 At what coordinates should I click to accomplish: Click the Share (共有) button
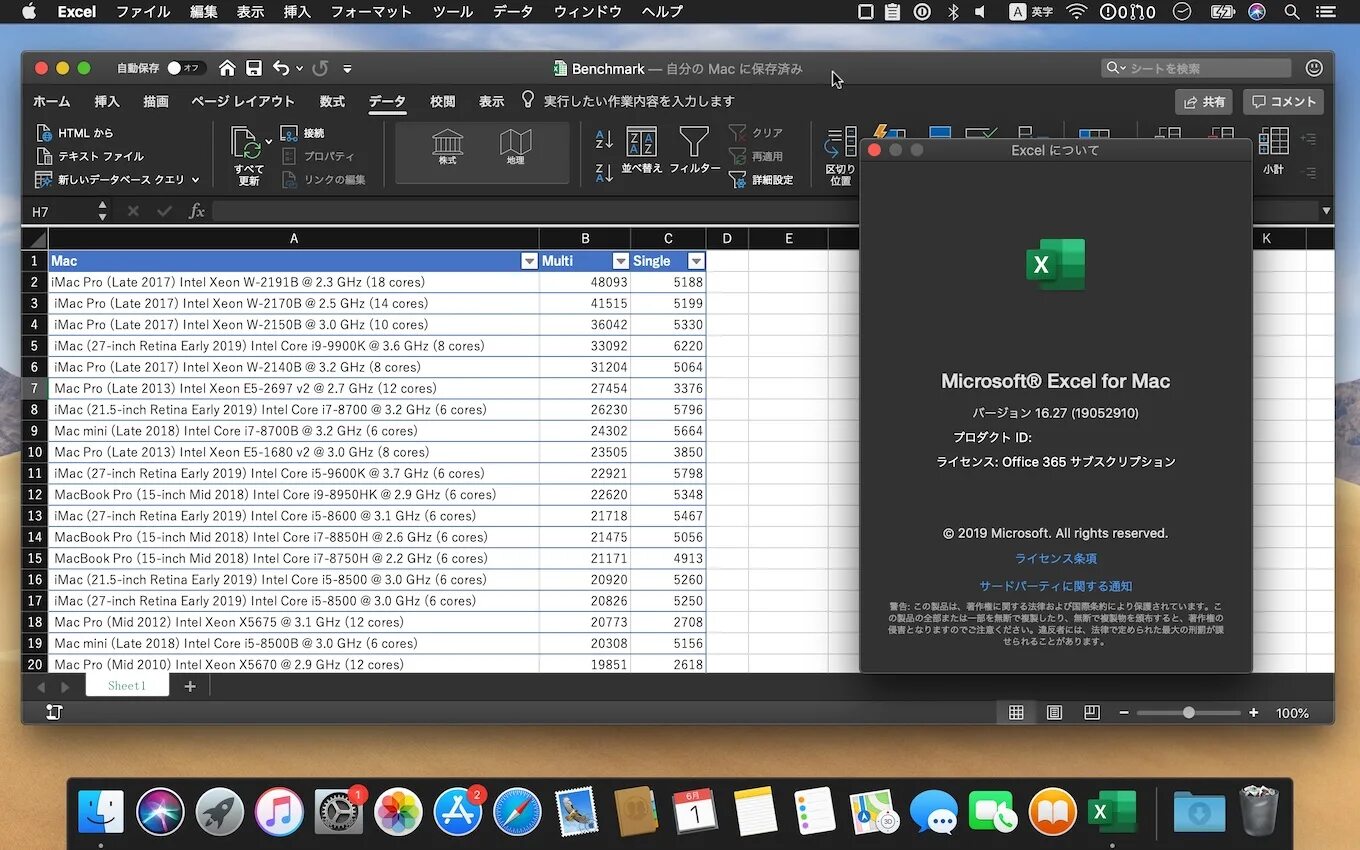[1204, 102]
